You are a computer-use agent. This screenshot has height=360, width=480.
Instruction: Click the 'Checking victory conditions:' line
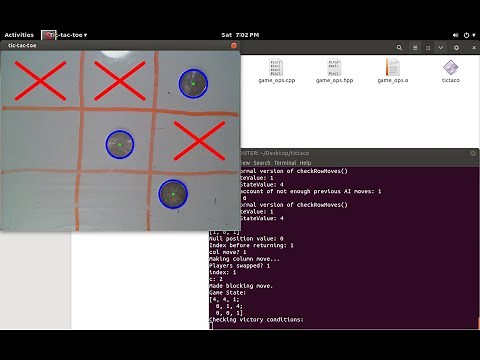[x=256, y=319]
